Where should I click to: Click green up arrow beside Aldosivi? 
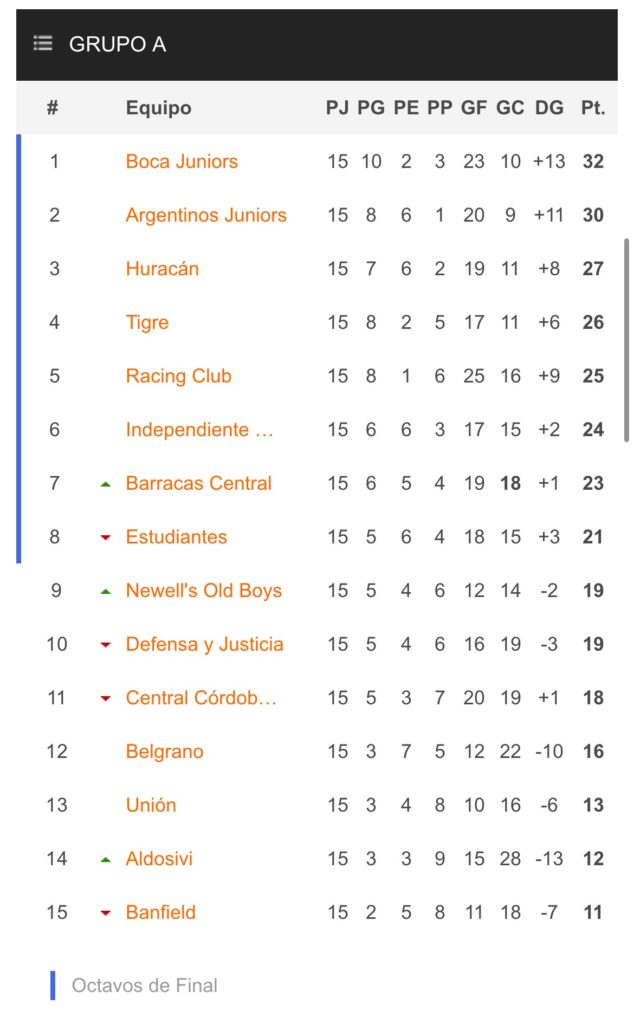[105, 860]
